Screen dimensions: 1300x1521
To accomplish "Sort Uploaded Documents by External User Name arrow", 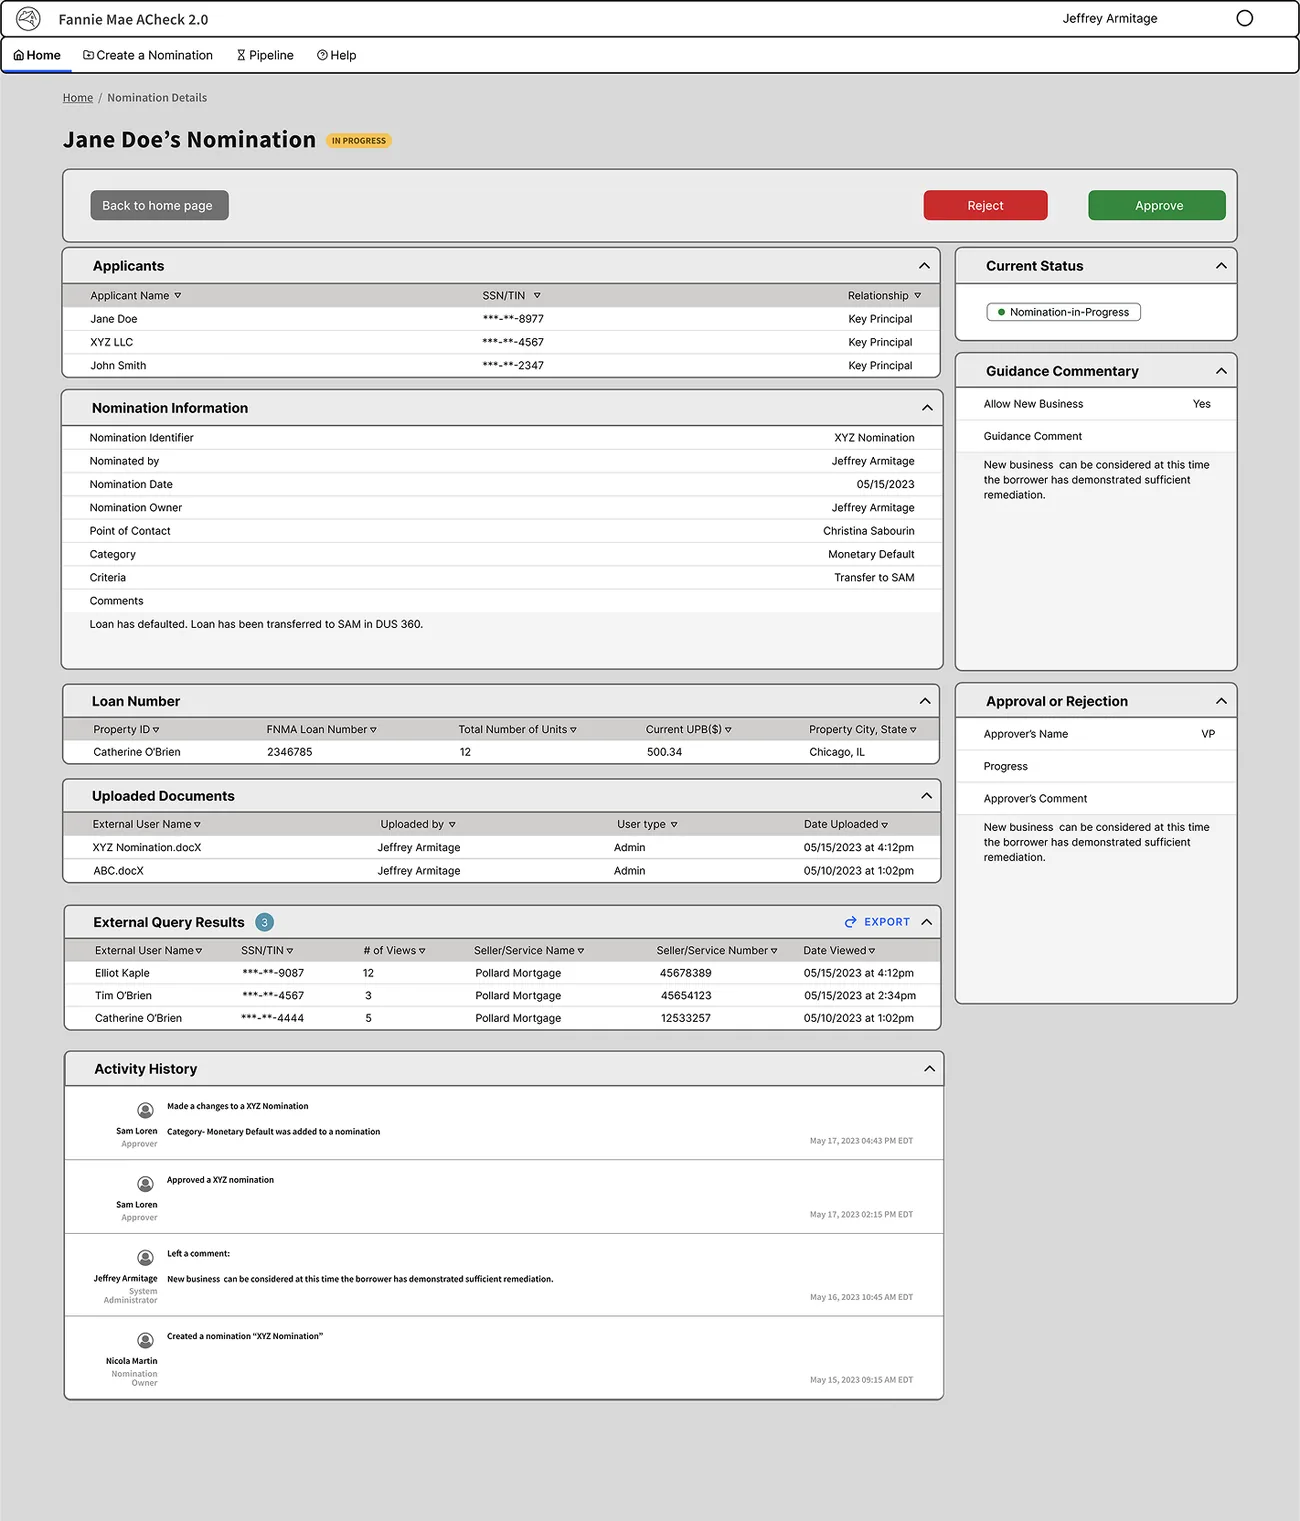I will (x=197, y=825).
